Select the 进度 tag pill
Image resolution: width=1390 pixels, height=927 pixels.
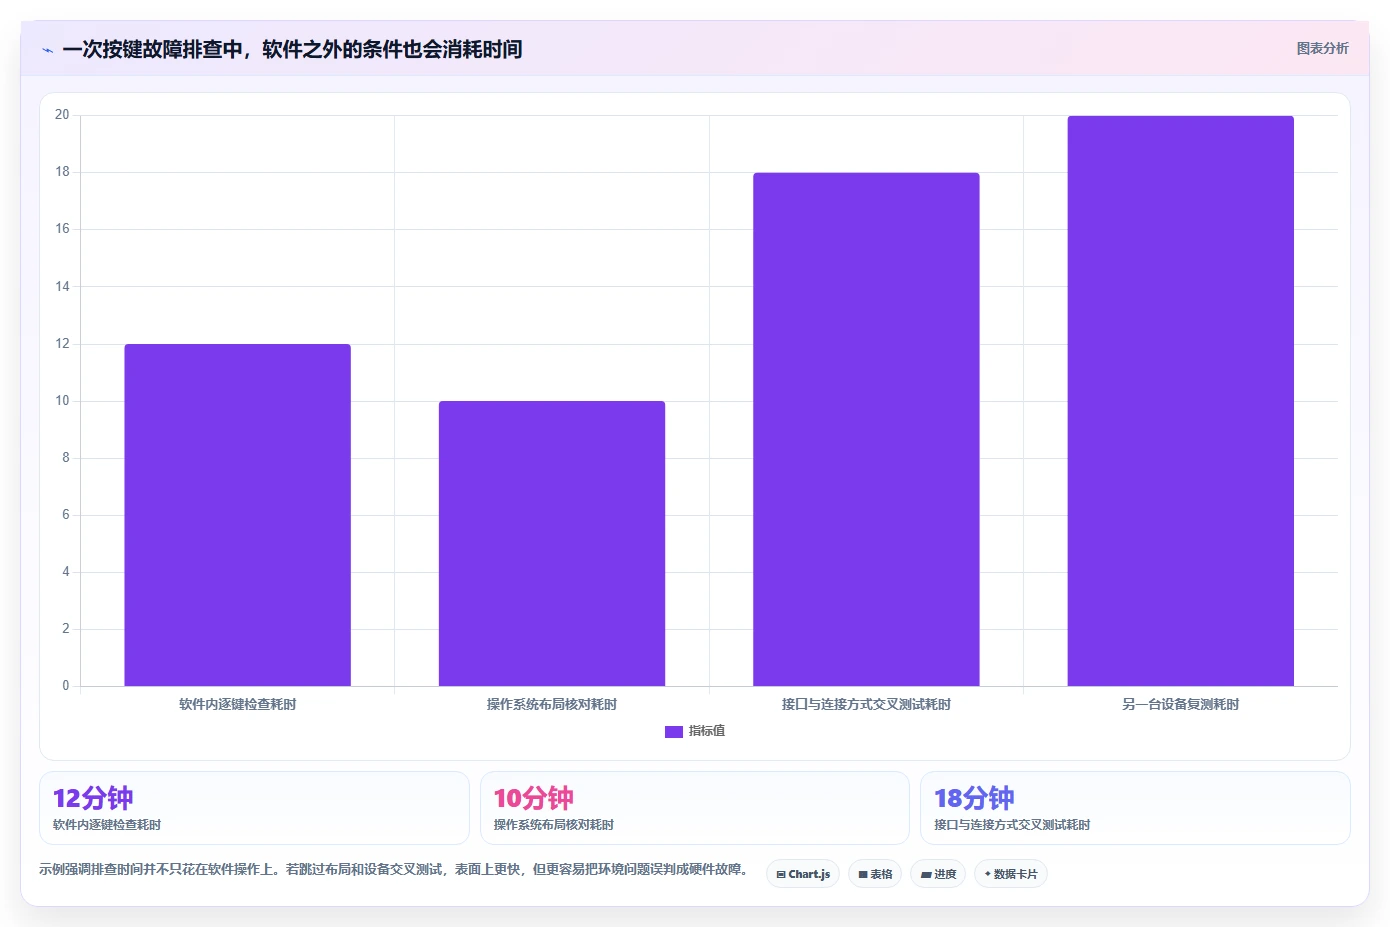(x=938, y=874)
